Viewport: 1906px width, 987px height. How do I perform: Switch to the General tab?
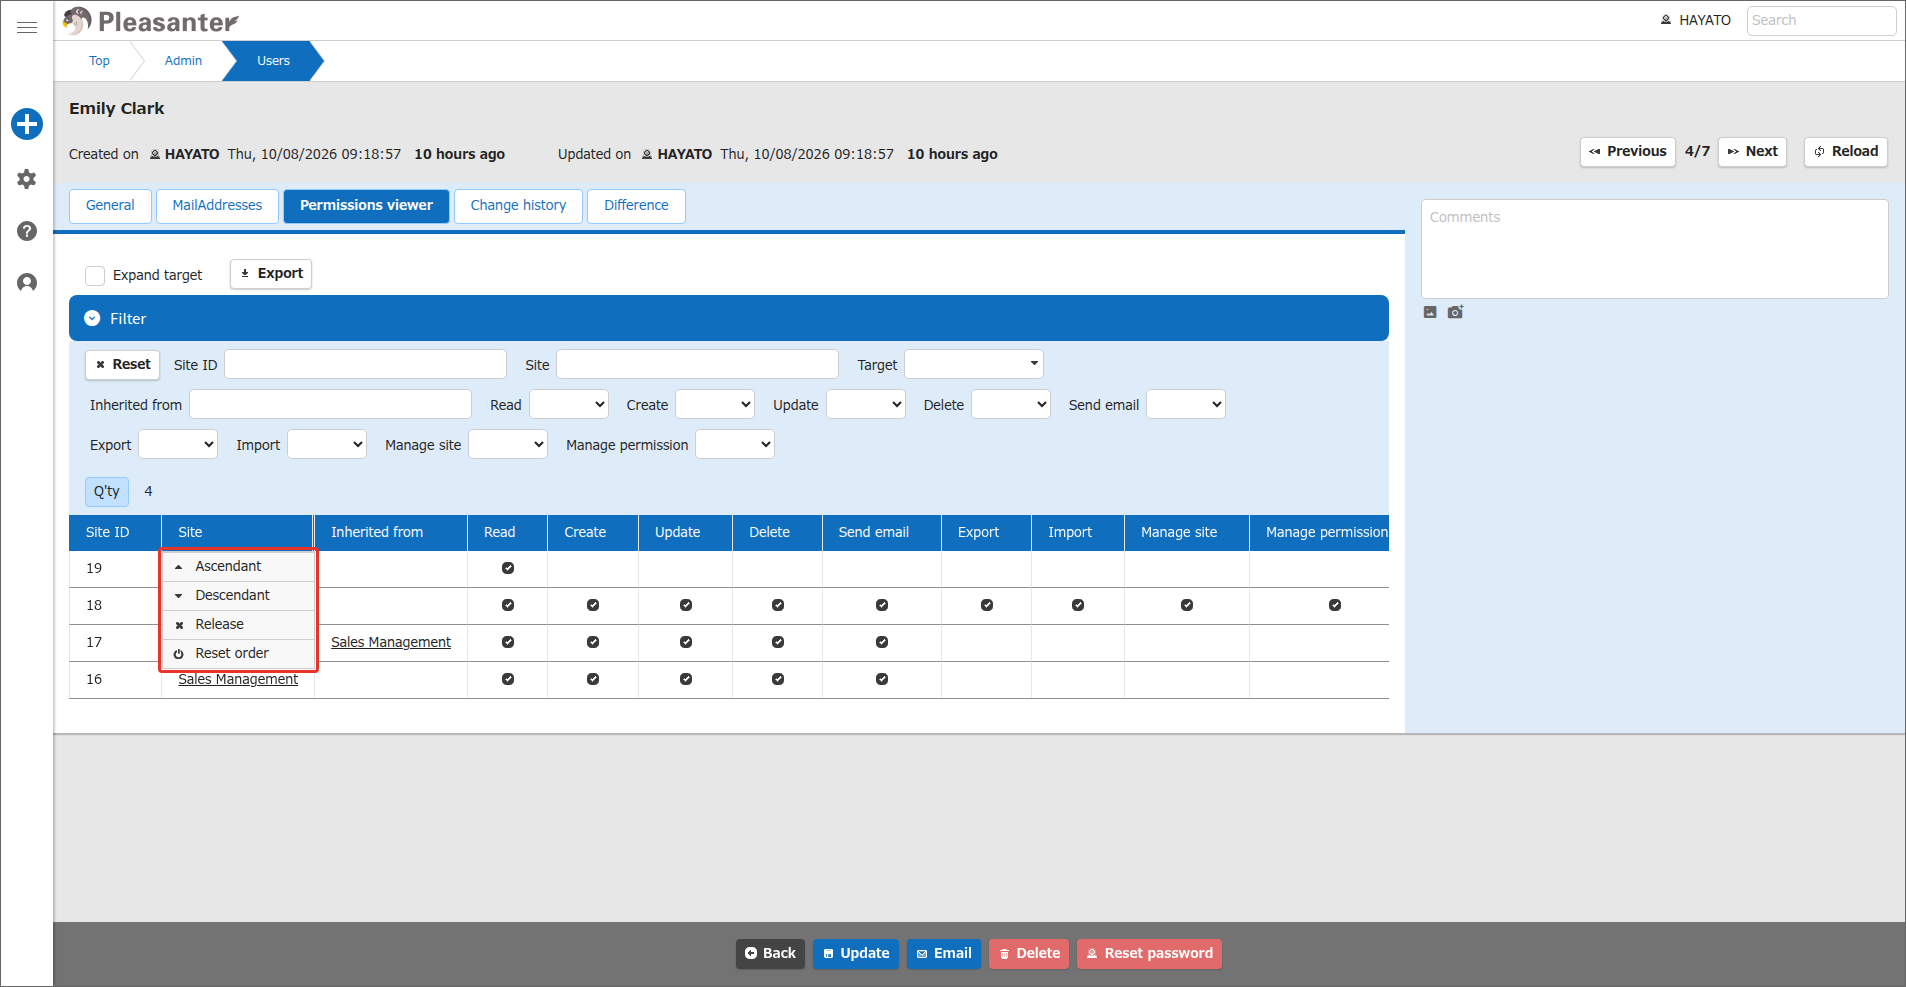[110, 205]
